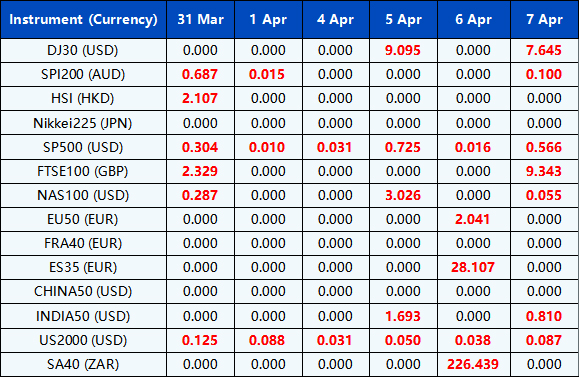The height and width of the screenshot is (377, 579).
Task: Select FTSE100 7 Apr value 9.343
Action: 544,171
